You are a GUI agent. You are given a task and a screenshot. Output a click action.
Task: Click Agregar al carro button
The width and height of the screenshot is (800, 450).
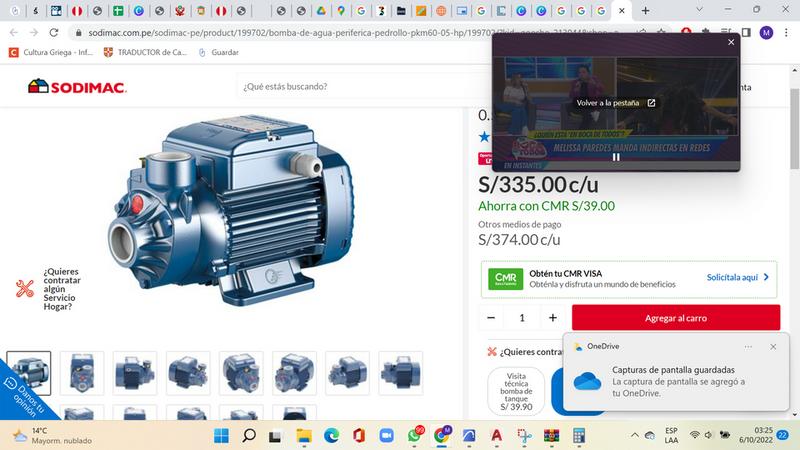pyautogui.click(x=676, y=318)
